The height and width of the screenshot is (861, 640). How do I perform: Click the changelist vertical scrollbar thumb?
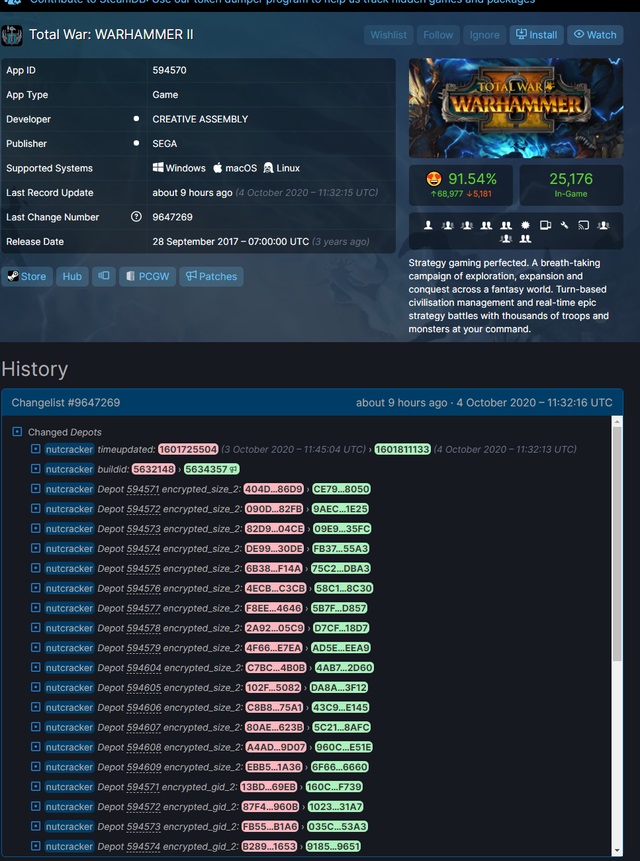pos(617,544)
